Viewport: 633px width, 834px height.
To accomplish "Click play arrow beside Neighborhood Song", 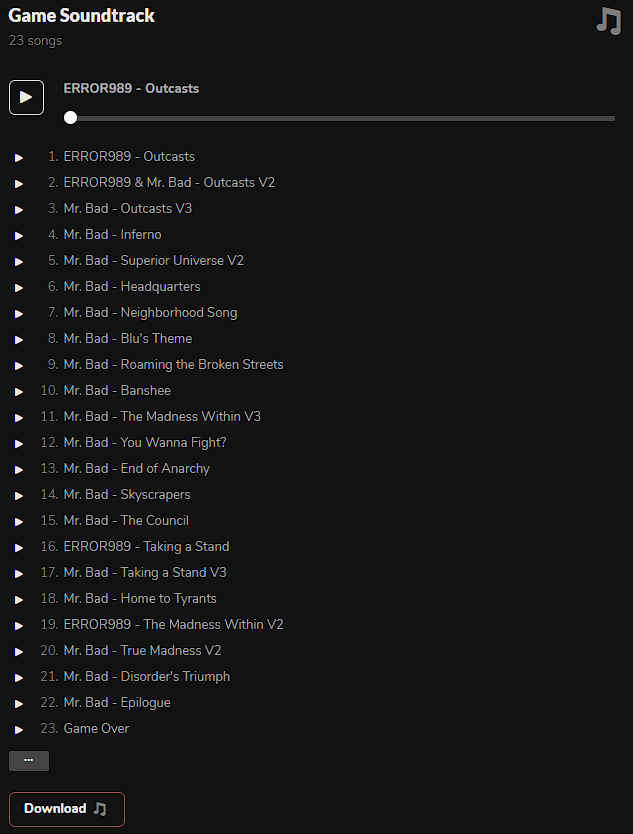I will coord(19,314).
